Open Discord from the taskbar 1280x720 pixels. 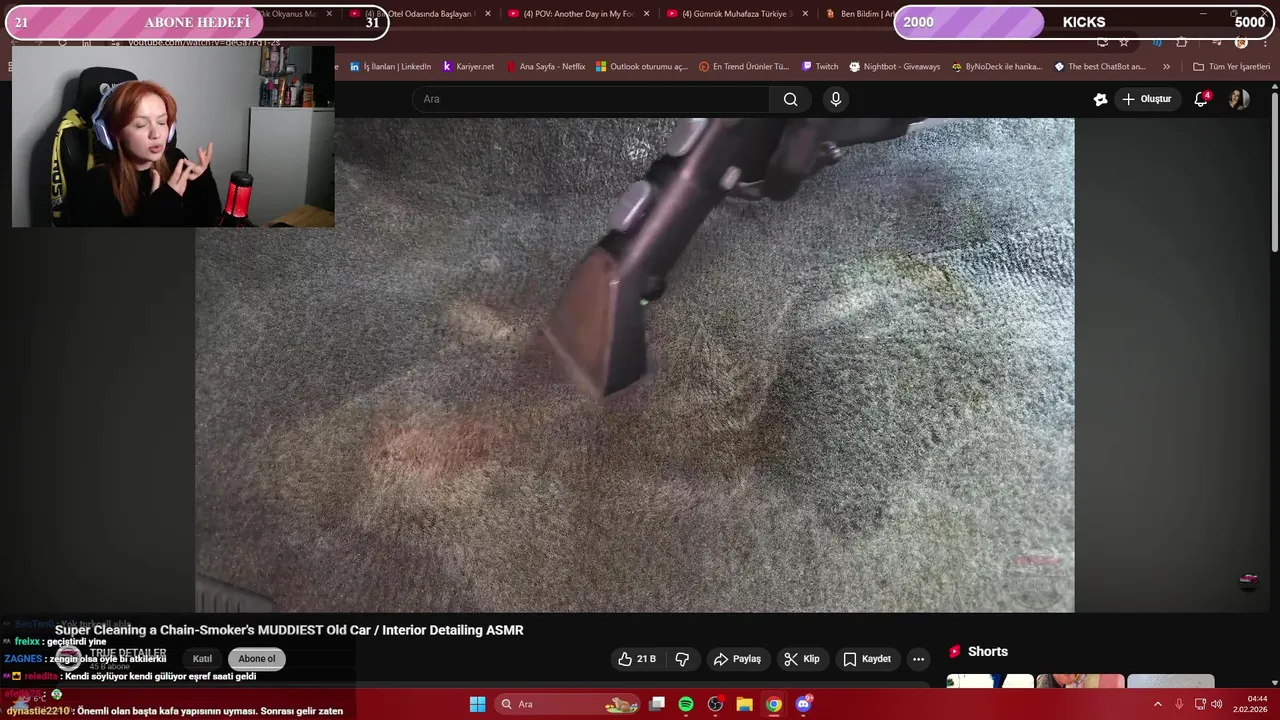[x=803, y=704]
